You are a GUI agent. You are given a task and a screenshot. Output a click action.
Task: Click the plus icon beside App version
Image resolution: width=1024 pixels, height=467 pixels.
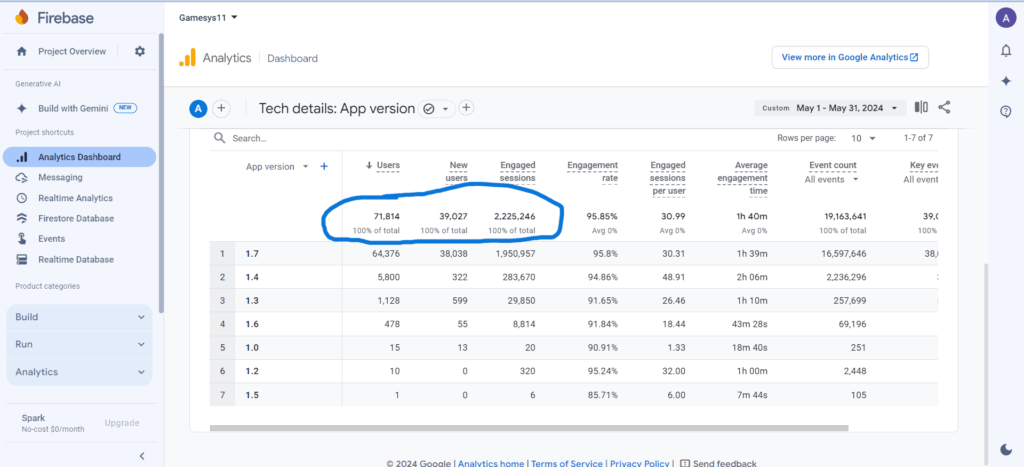(x=324, y=167)
